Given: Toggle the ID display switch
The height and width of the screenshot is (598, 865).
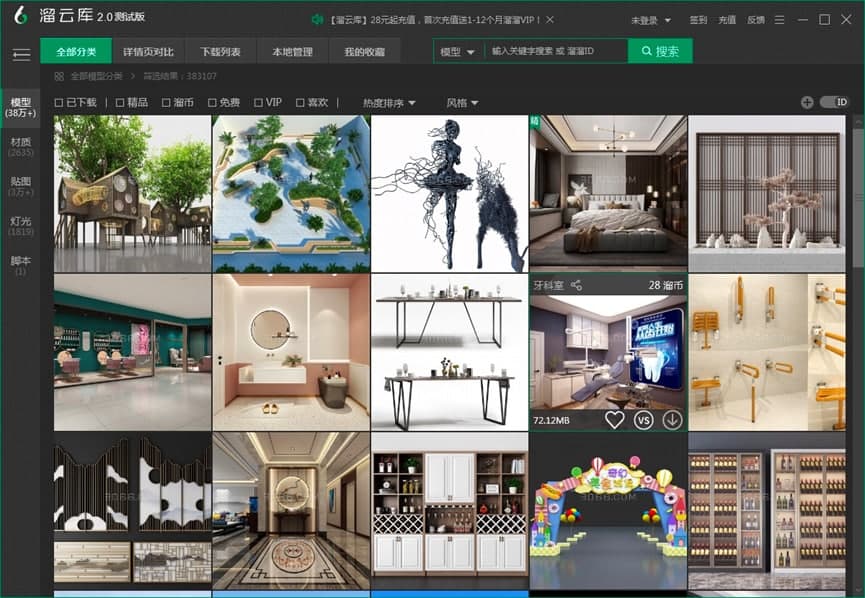Looking at the screenshot, I should pos(834,102).
